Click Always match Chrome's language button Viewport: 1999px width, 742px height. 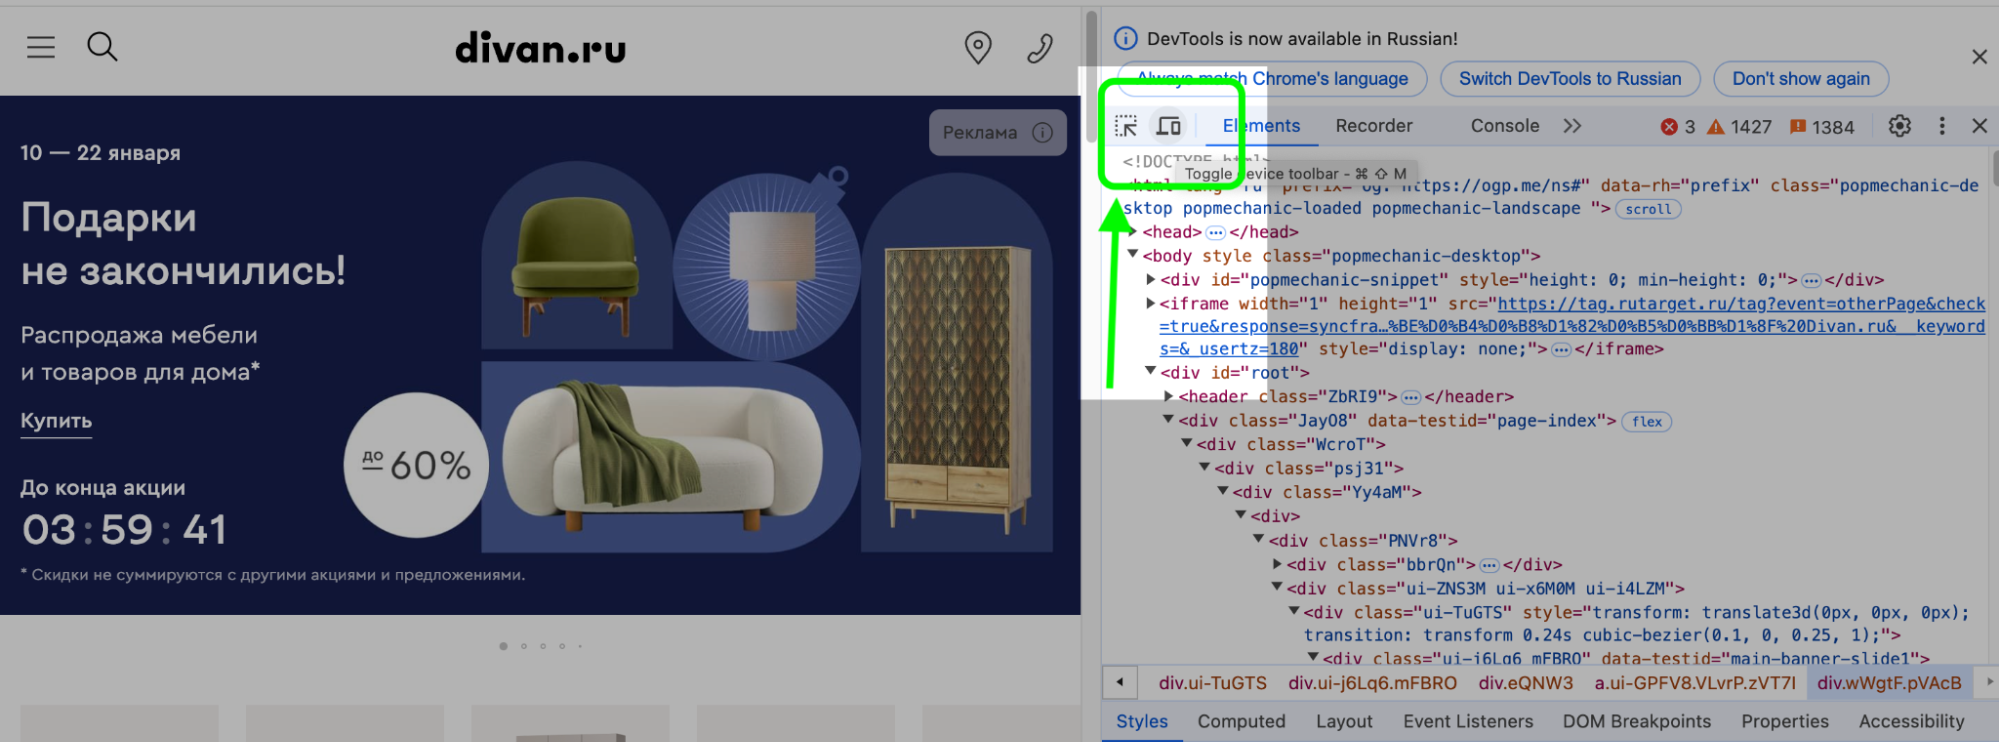coord(1272,79)
